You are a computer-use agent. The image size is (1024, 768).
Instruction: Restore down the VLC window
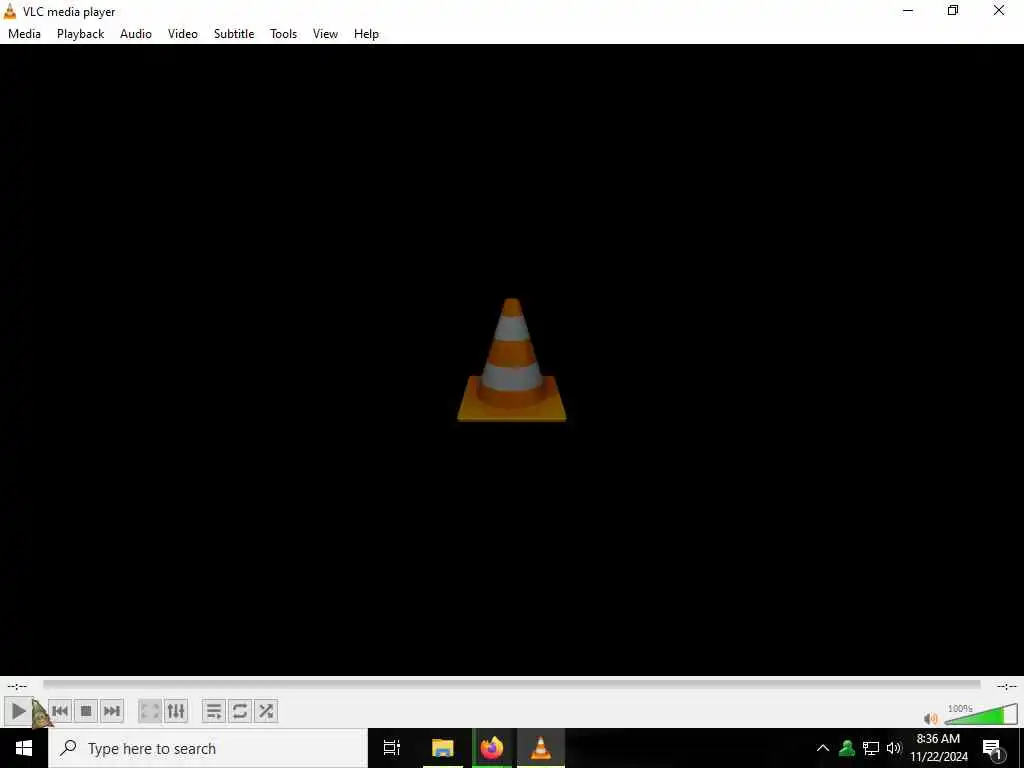pyautogui.click(x=953, y=10)
